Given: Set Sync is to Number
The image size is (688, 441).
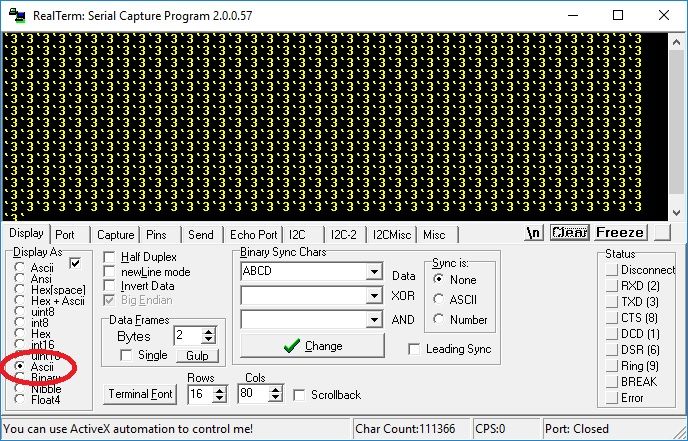Looking at the screenshot, I should [438, 319].
